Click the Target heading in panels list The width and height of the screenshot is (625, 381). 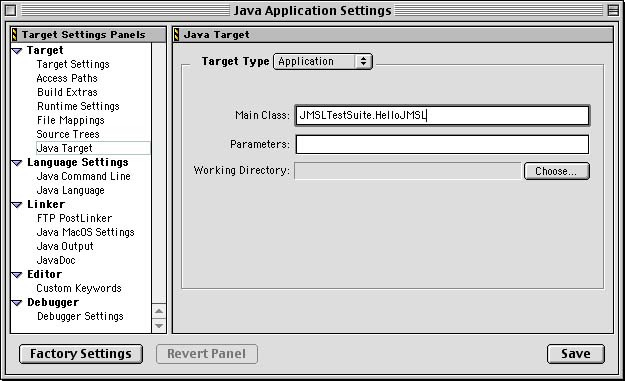[x=45, y=50]
